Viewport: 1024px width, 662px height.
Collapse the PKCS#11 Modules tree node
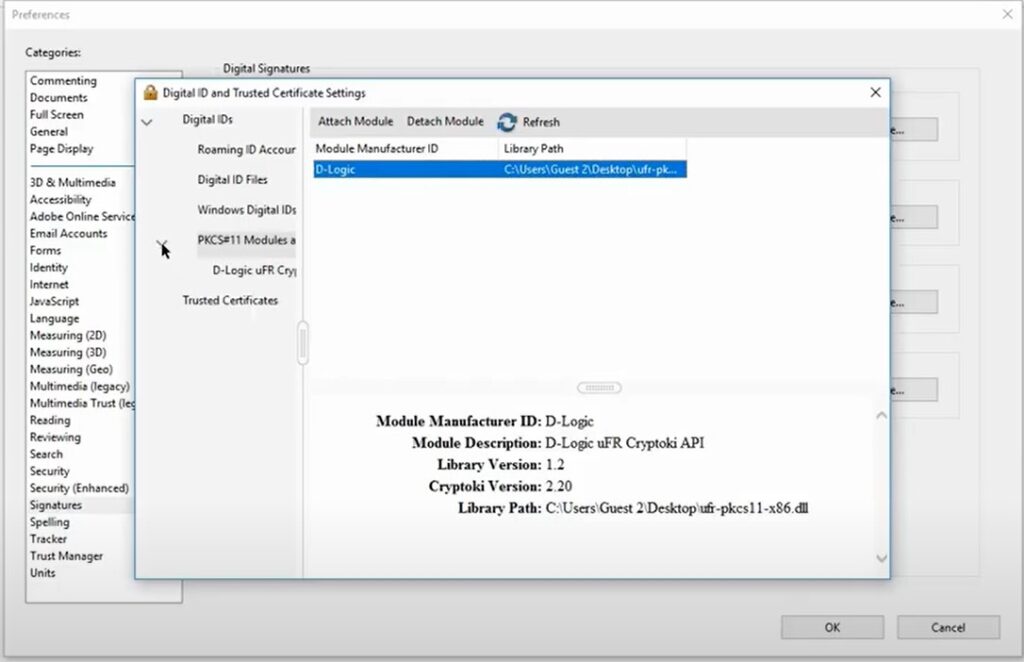point(162,244)
